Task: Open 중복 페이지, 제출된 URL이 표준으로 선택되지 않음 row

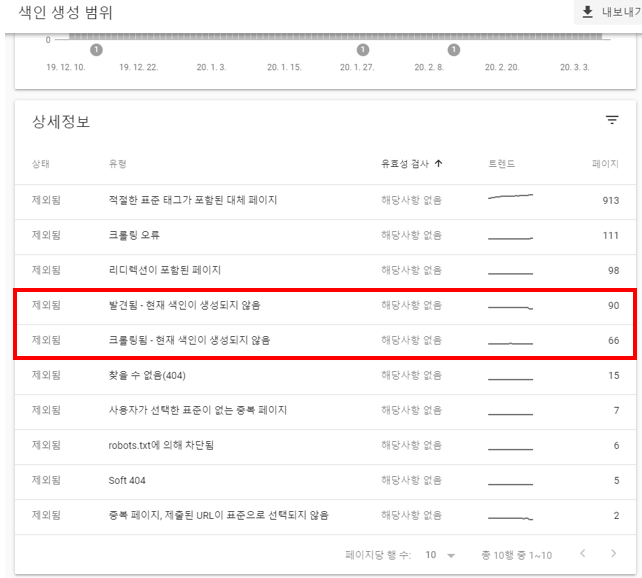Action: tap(325, 515)
